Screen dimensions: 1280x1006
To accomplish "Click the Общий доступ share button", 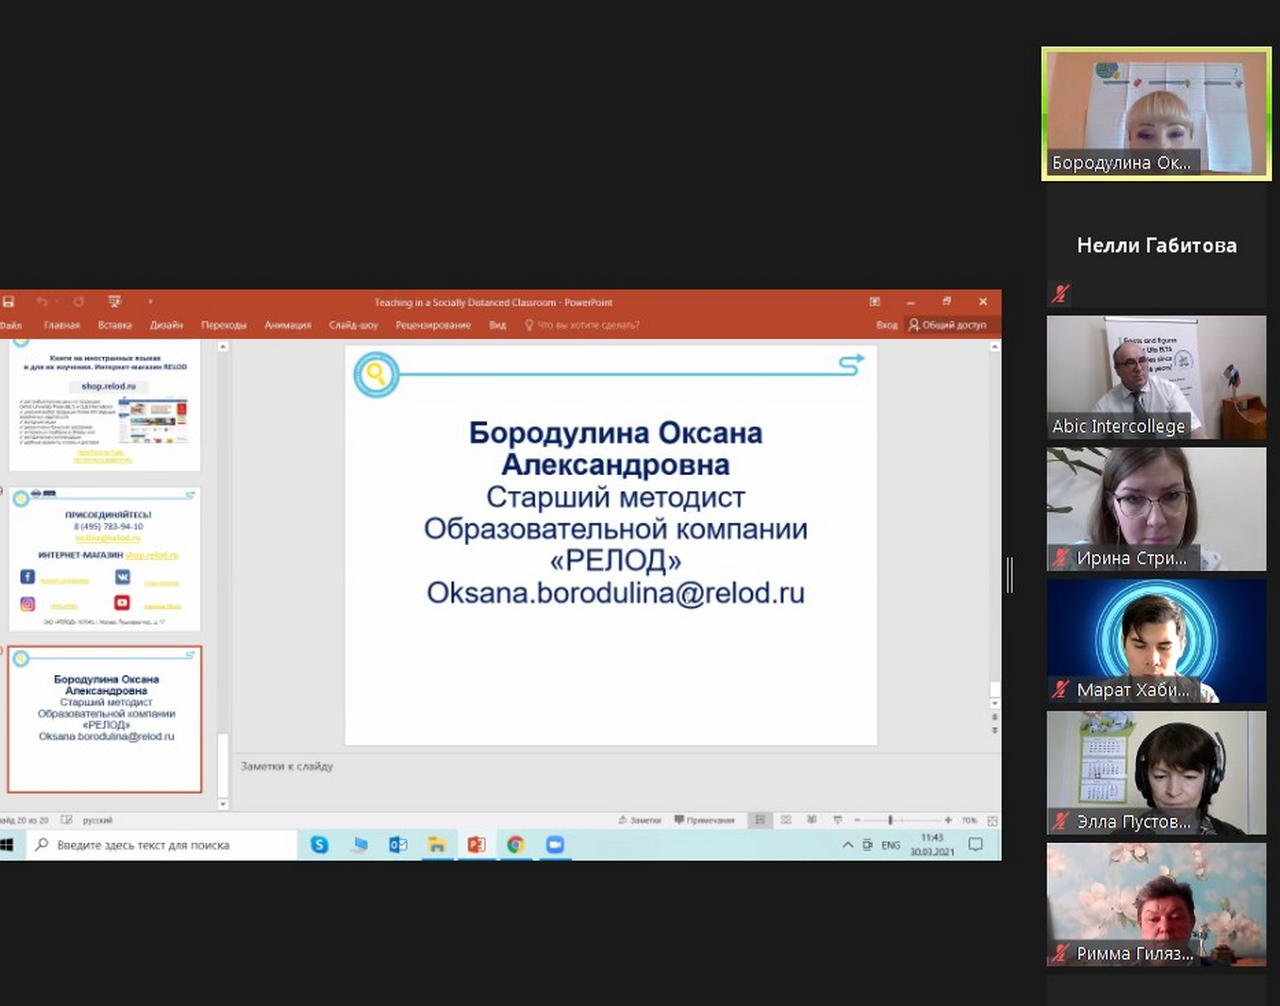I will point(947,325).
